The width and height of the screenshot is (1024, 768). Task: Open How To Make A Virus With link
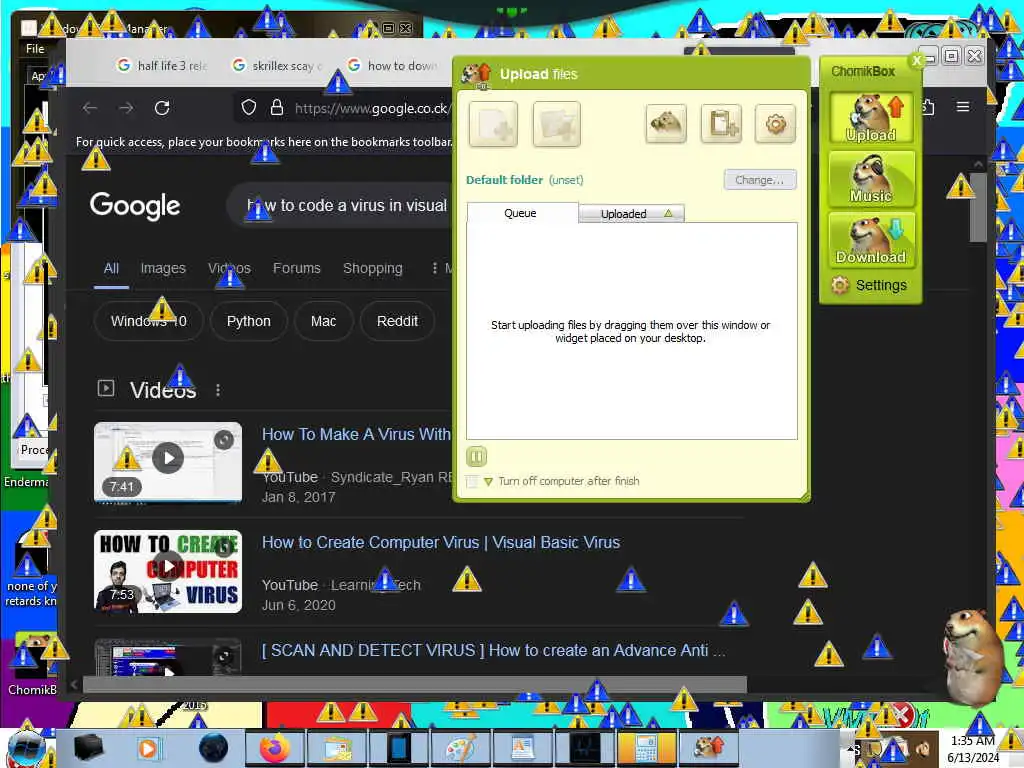(x=356, y=434)
